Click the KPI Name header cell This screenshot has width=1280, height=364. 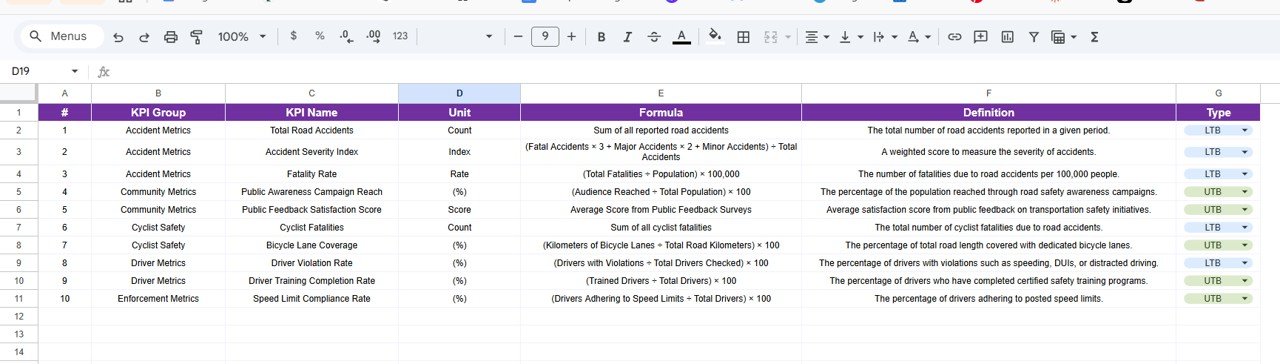tap(312, 113)
